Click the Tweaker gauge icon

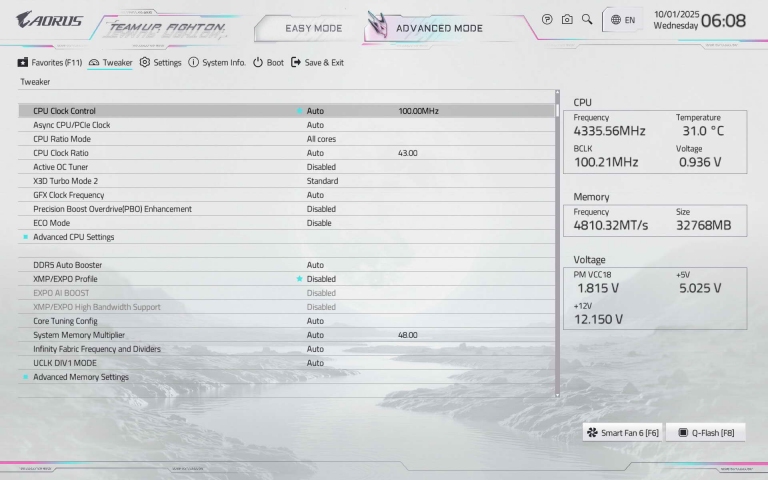(x=94, y=62)
